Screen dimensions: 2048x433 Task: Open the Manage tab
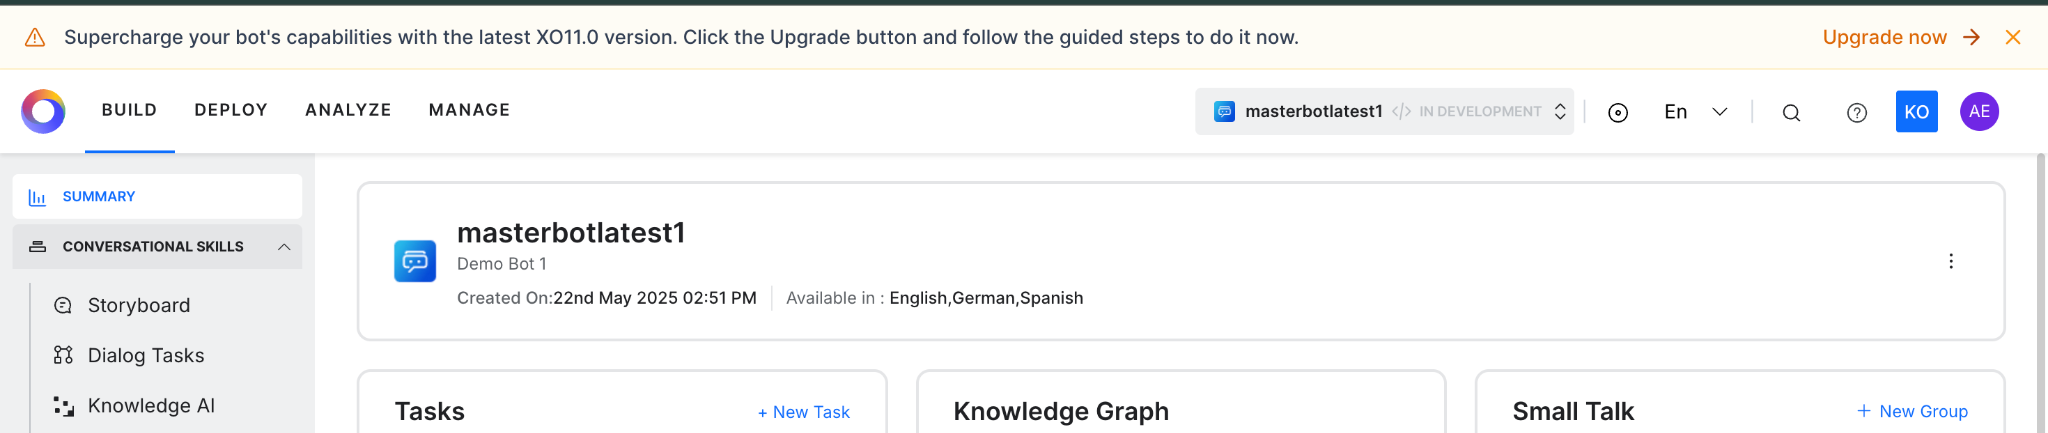[469, 110]
